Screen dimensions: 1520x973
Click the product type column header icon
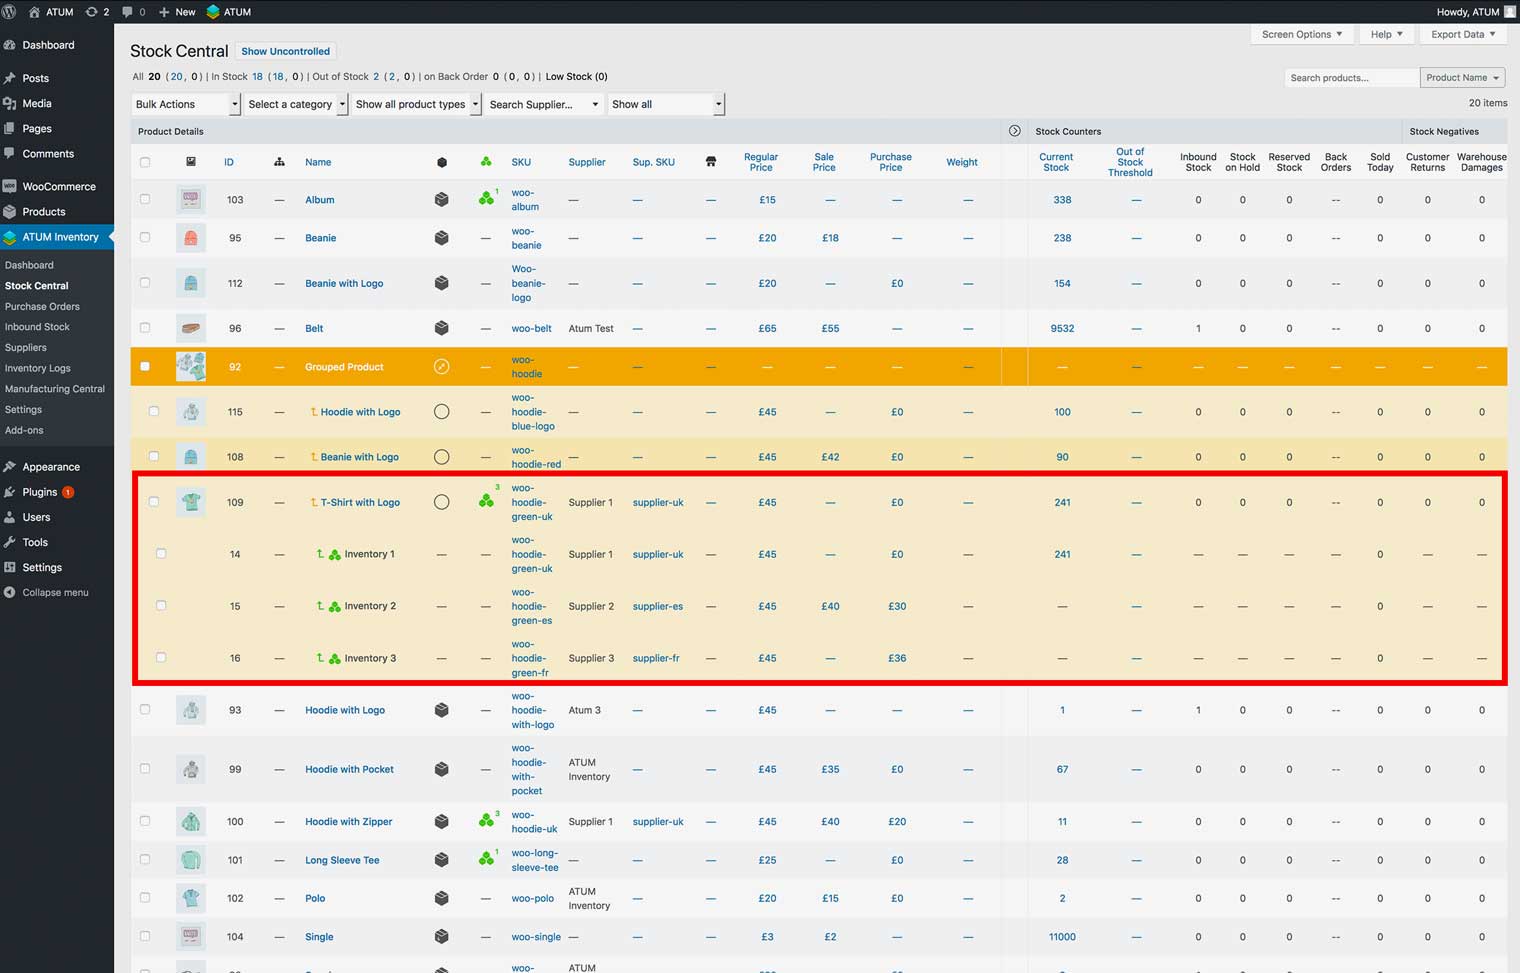coord(441,162)
